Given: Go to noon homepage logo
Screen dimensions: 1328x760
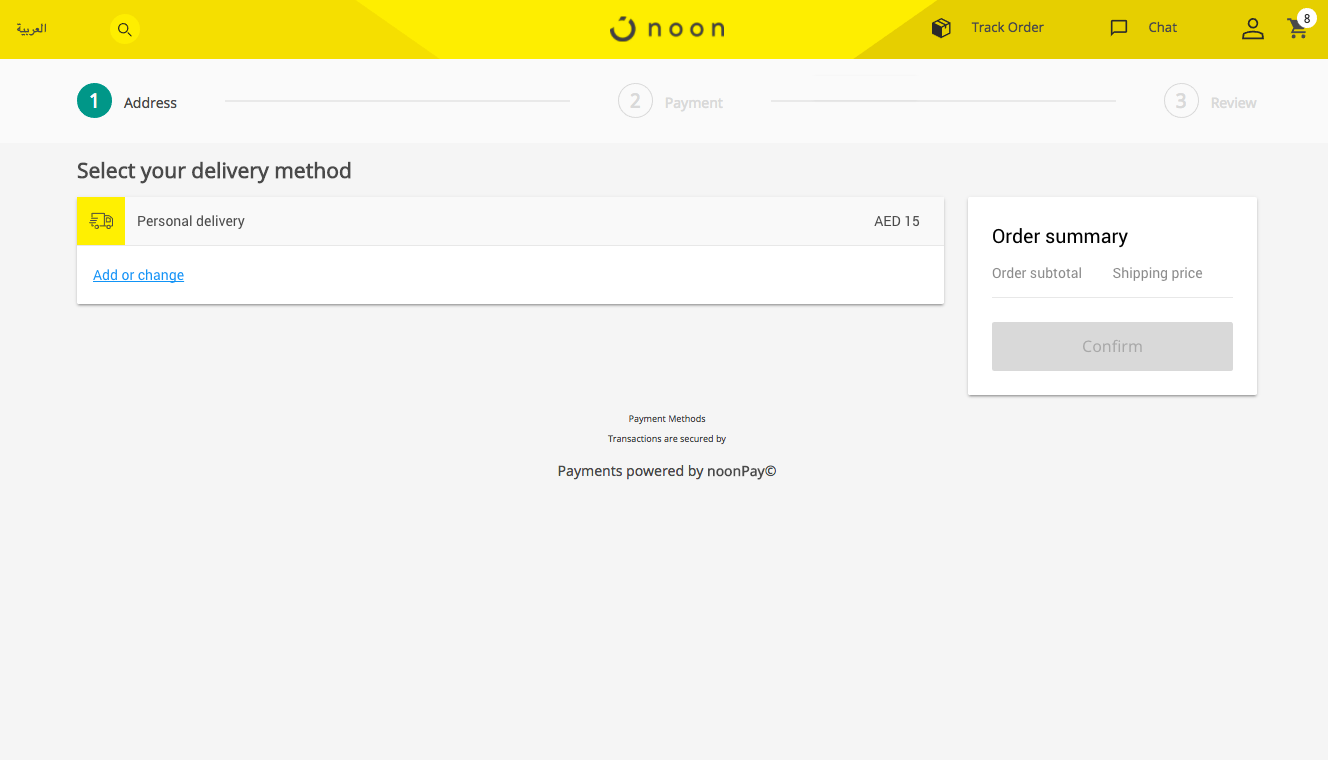Looking at the screenshot, I should (667, 28).
